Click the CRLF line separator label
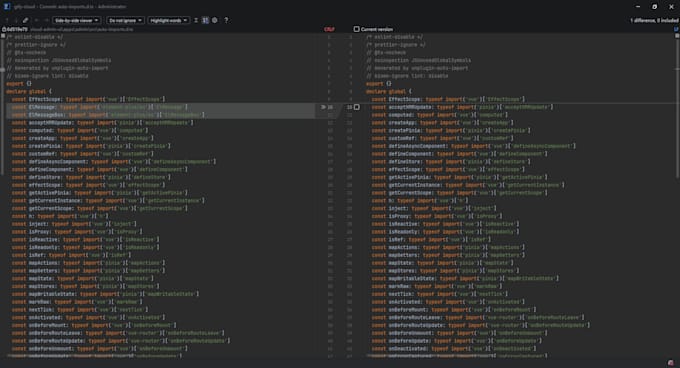This screenshot has height=368, width=680. click(x=329, y=29)
